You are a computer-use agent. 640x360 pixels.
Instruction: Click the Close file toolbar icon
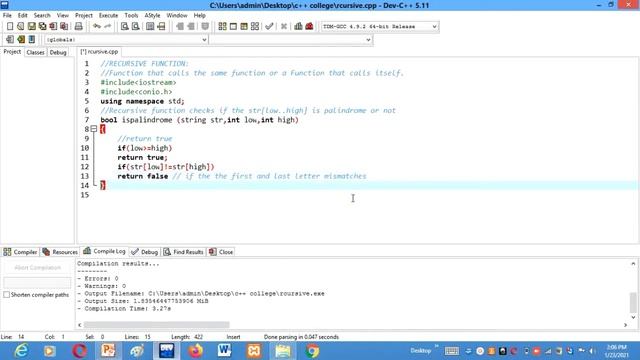pyautogui.click(x=53, y=26)
